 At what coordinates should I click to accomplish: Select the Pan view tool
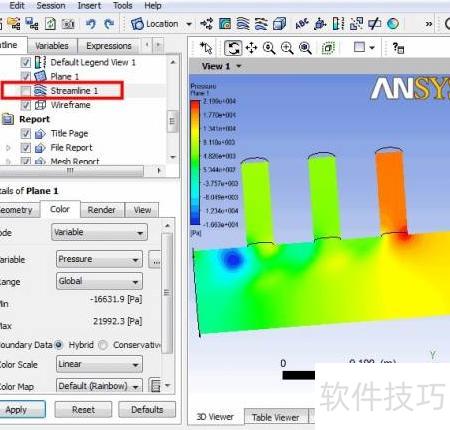click(x=251, y=48)
